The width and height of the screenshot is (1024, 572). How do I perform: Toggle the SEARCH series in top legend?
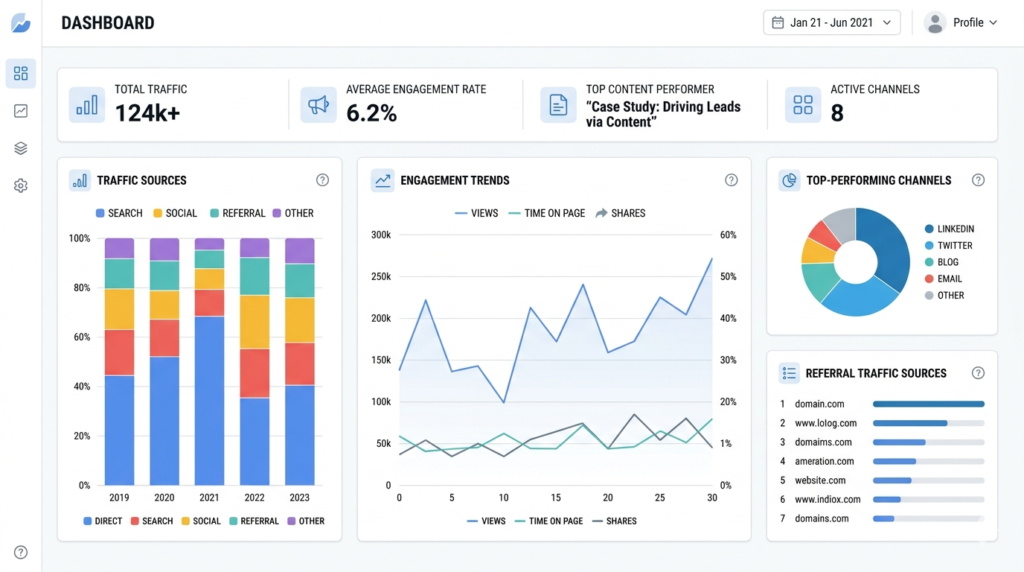[x=119, y=213]
